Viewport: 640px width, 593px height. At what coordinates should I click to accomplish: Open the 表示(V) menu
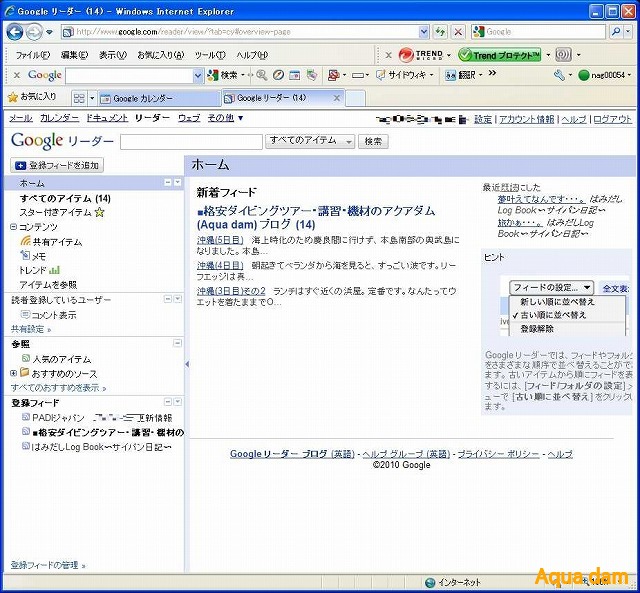[113, 55]
